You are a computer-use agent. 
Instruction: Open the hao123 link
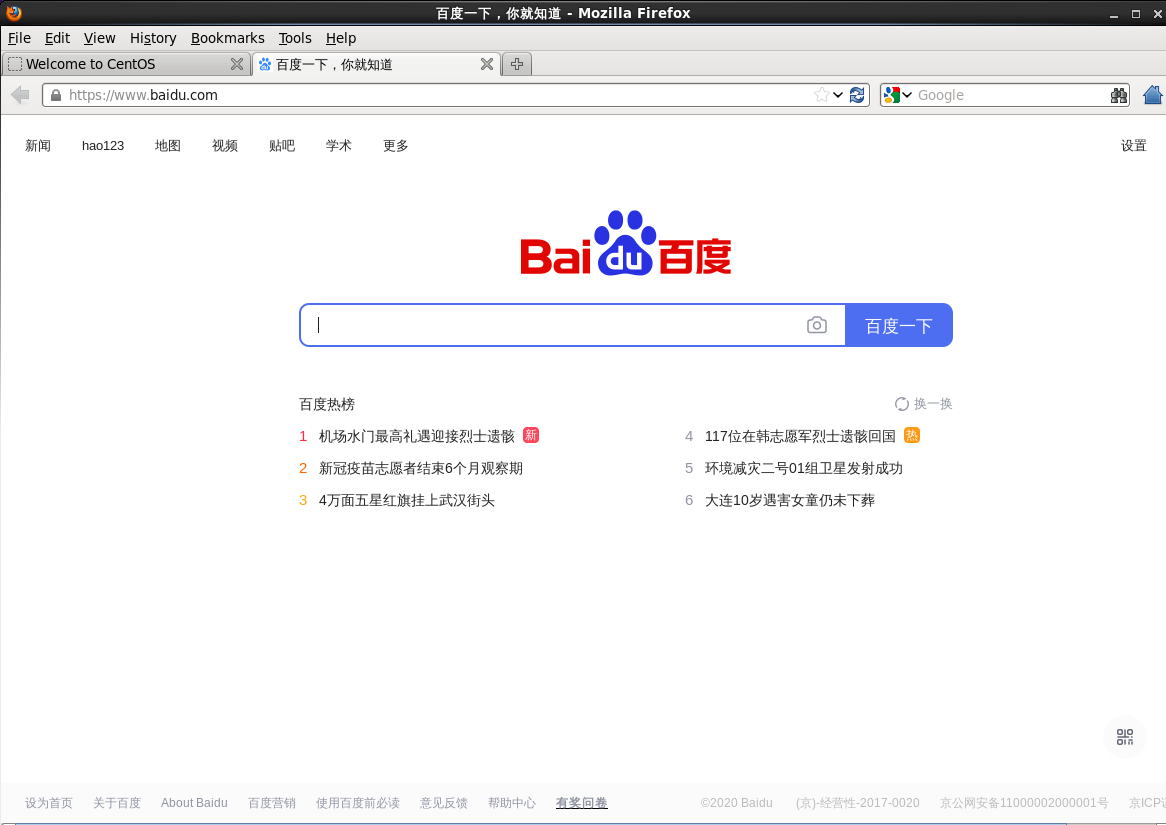point(103,146)
